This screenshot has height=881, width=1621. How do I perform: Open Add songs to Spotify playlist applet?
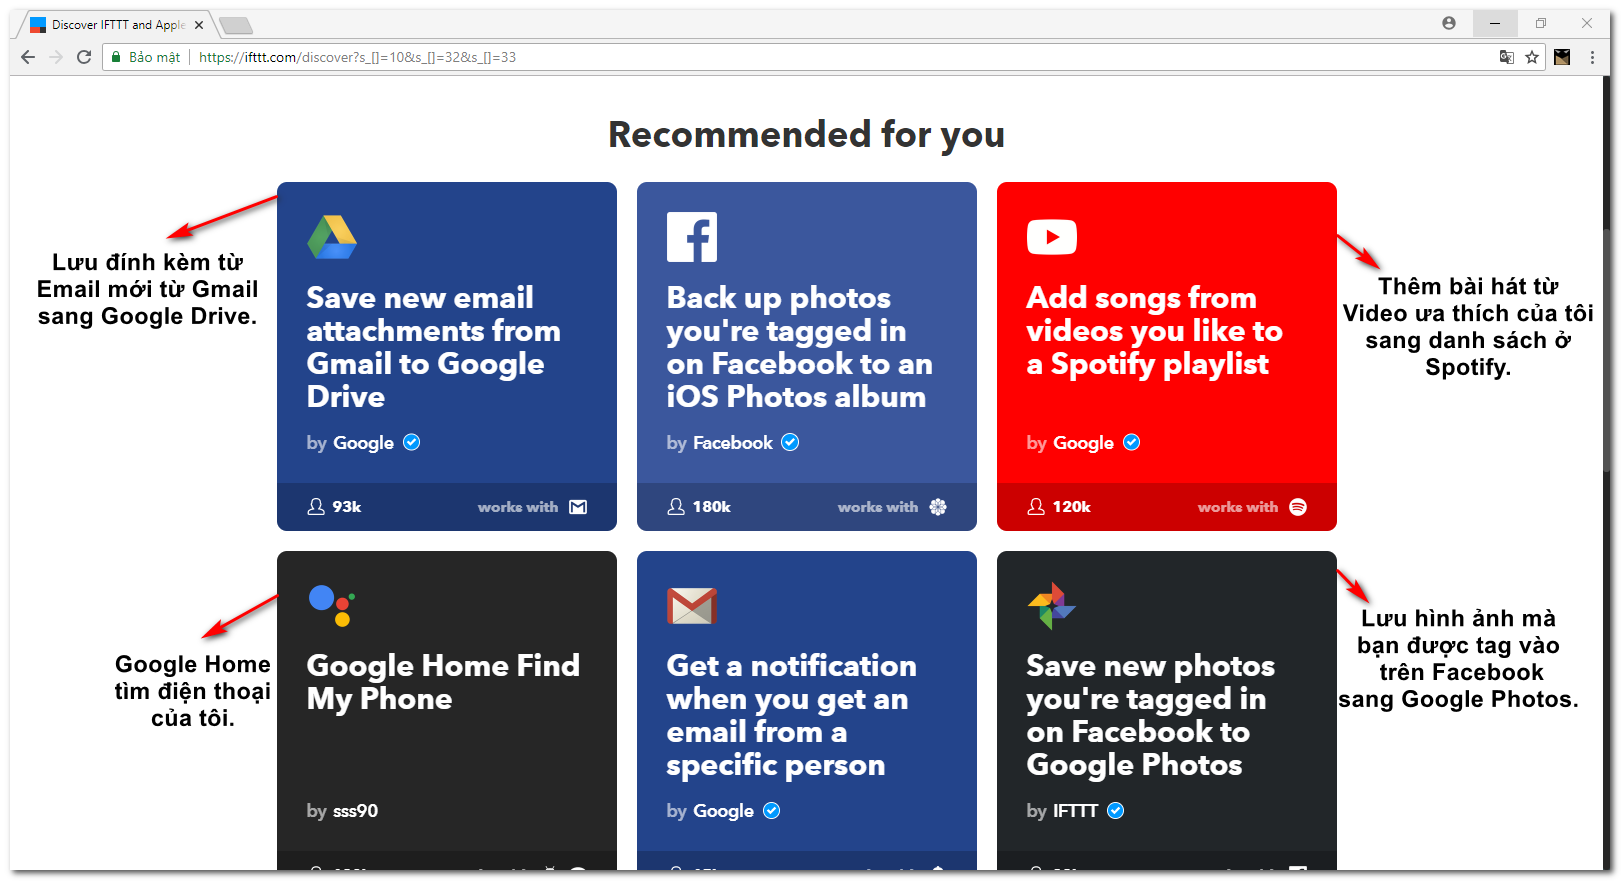pos(1167,356)
